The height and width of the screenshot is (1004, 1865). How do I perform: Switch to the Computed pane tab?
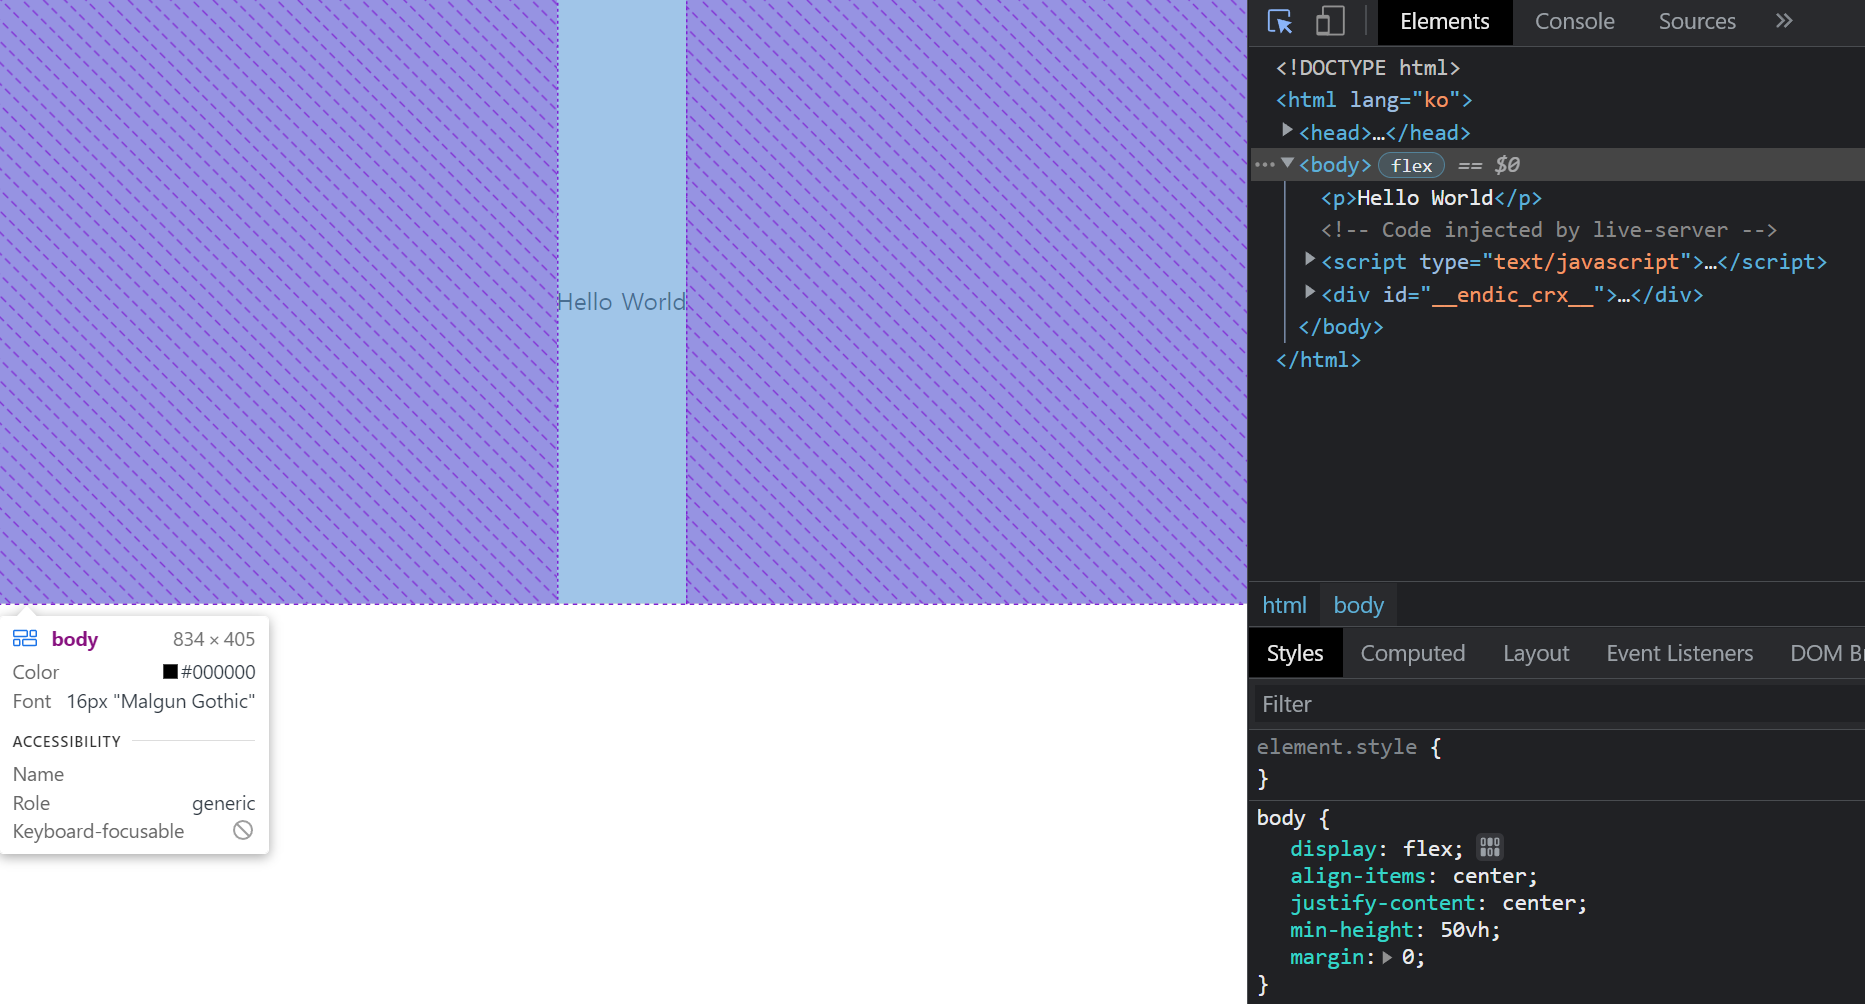point(1413,653)
